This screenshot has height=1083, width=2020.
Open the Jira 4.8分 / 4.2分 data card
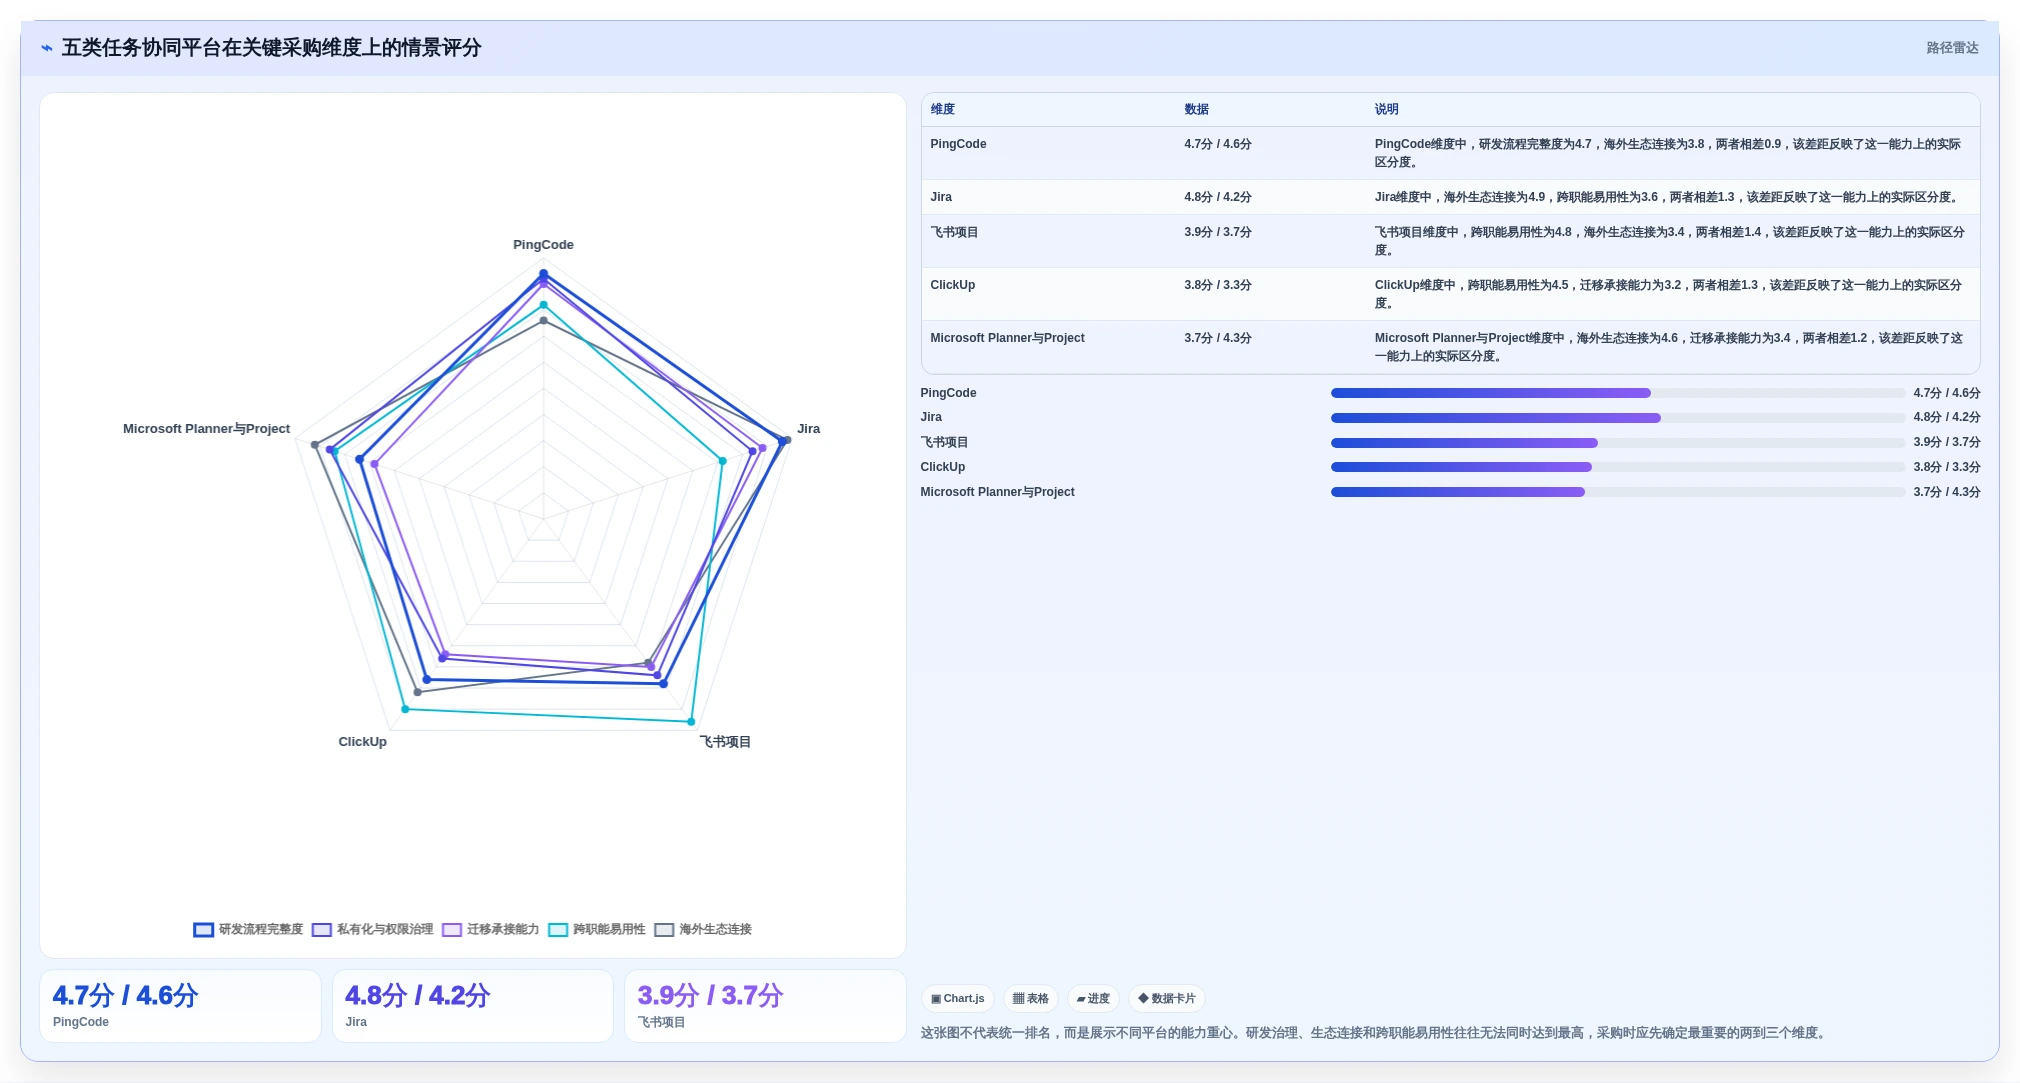tap(472, 1006)
